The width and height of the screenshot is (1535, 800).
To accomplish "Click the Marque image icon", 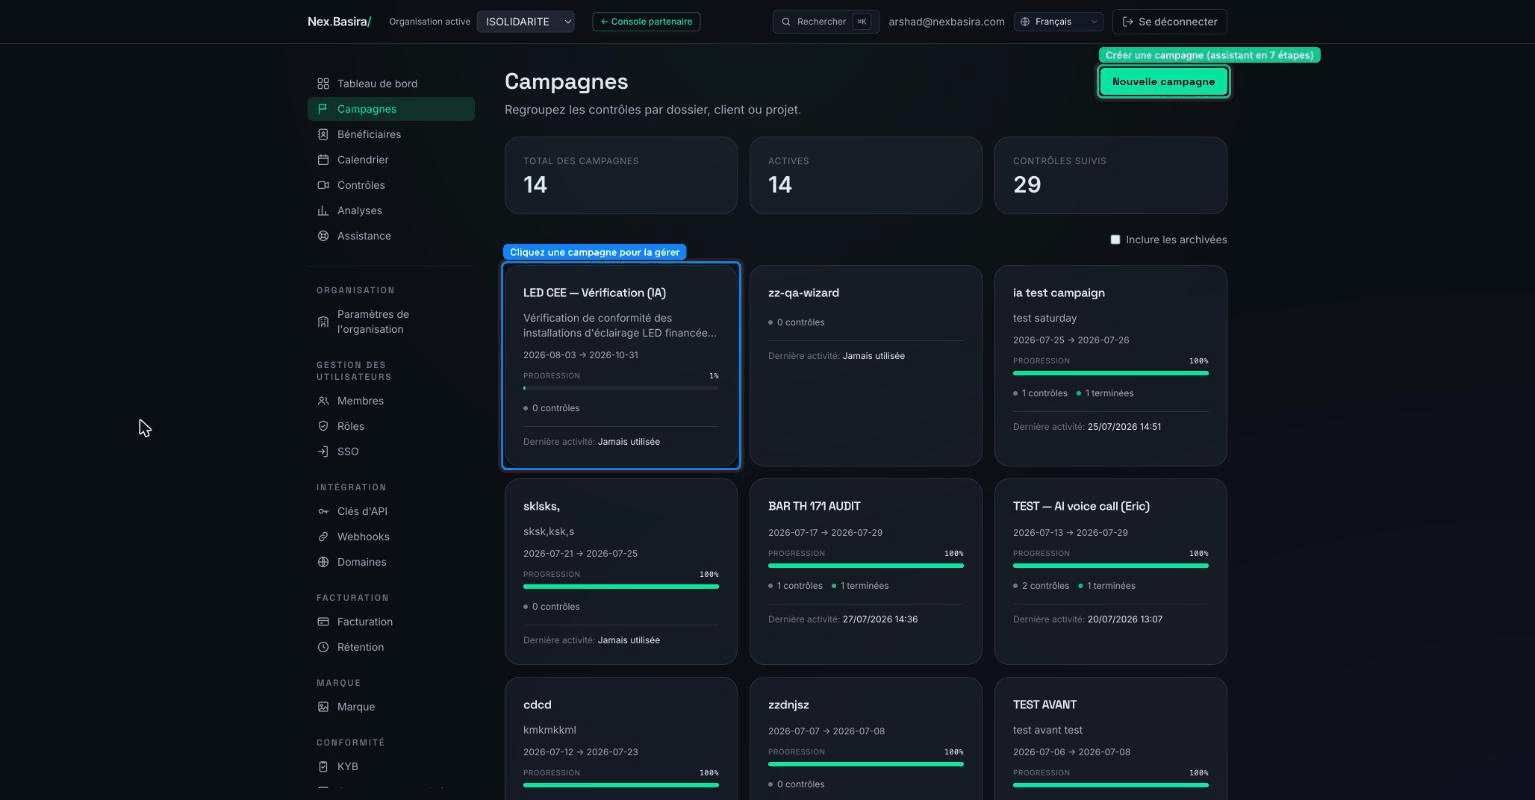I will 323,707.
